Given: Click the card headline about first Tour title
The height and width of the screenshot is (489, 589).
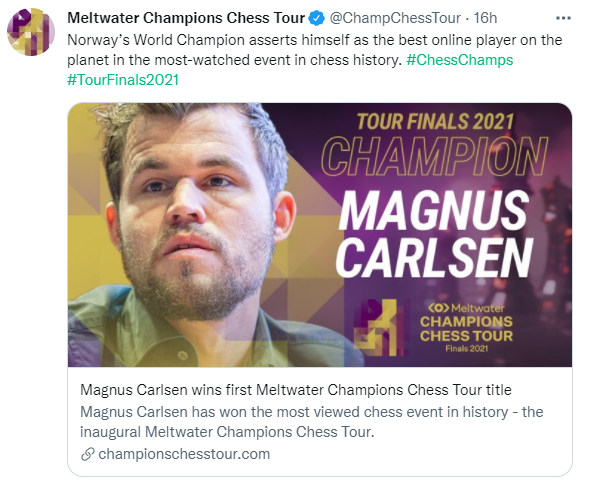Looking at the screenshot, I should pos(296,390).
